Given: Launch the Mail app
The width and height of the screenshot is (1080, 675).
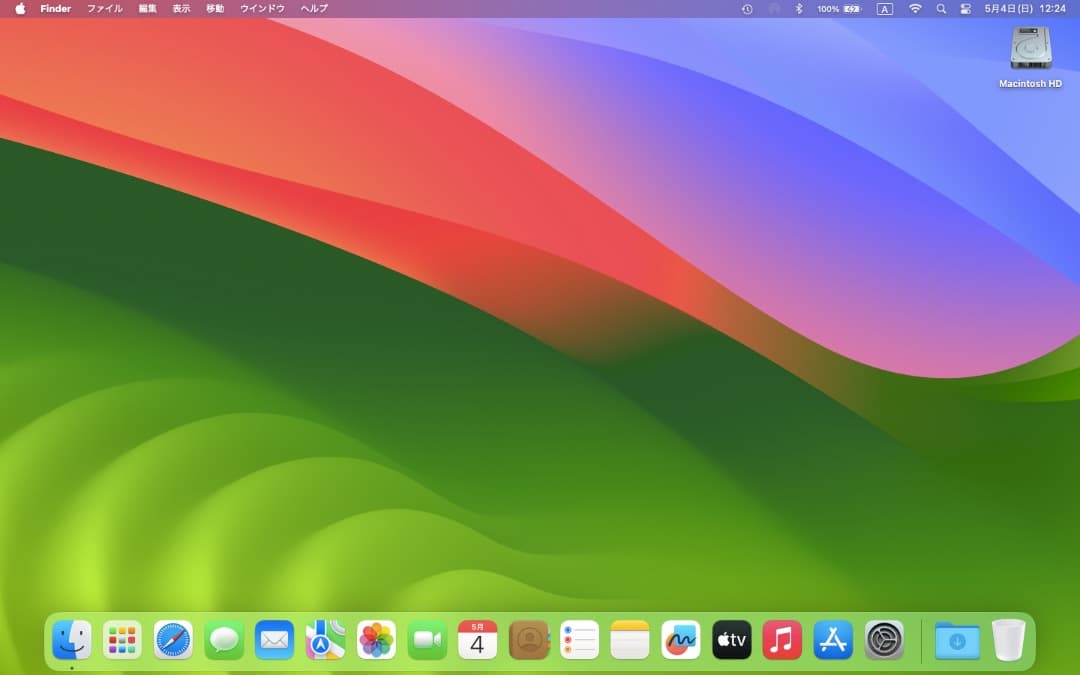Looking at the screenshot, I should [275, 640].
